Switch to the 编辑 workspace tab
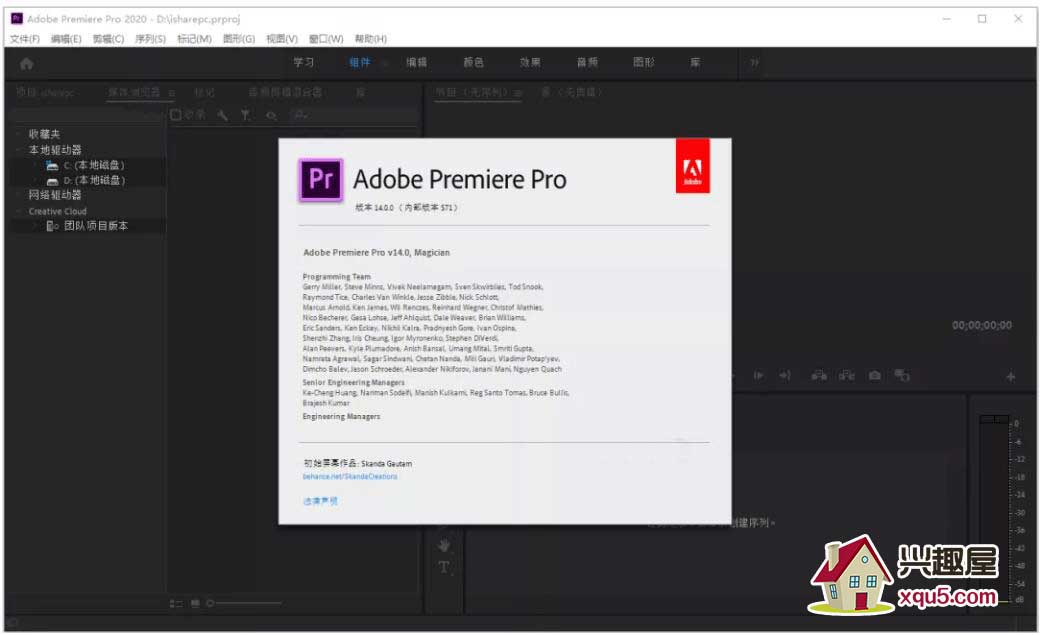1041x635 pixels. point(417,62)
